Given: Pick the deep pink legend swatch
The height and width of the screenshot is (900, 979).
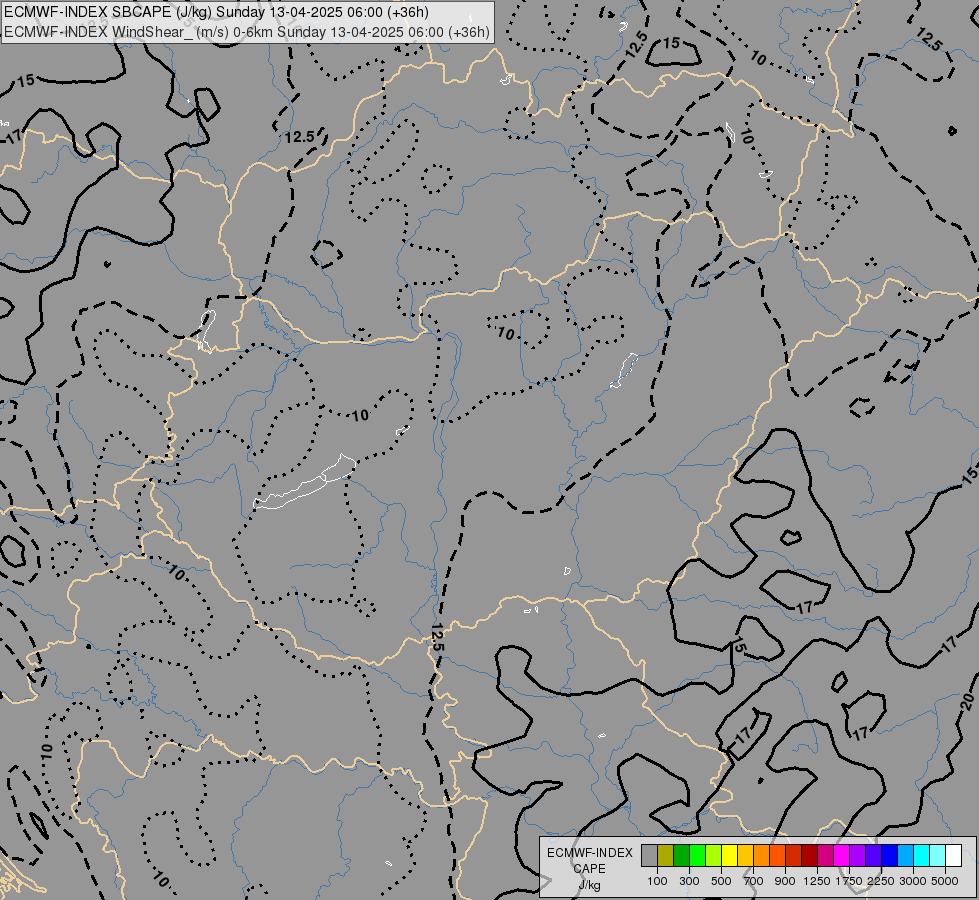Looking at the screenshot, I should tap(825, 856).
